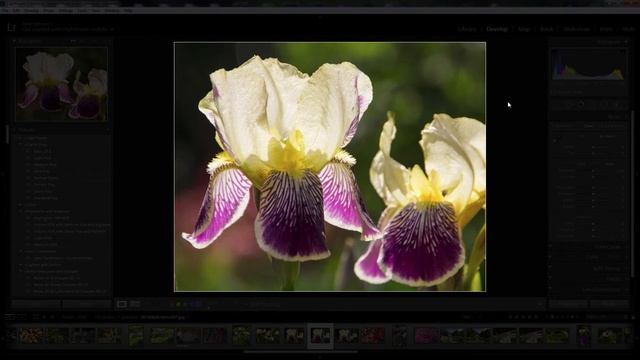Screen dimensions: 640x360
Task: Switch to the Map module
Action: point(524,29)
